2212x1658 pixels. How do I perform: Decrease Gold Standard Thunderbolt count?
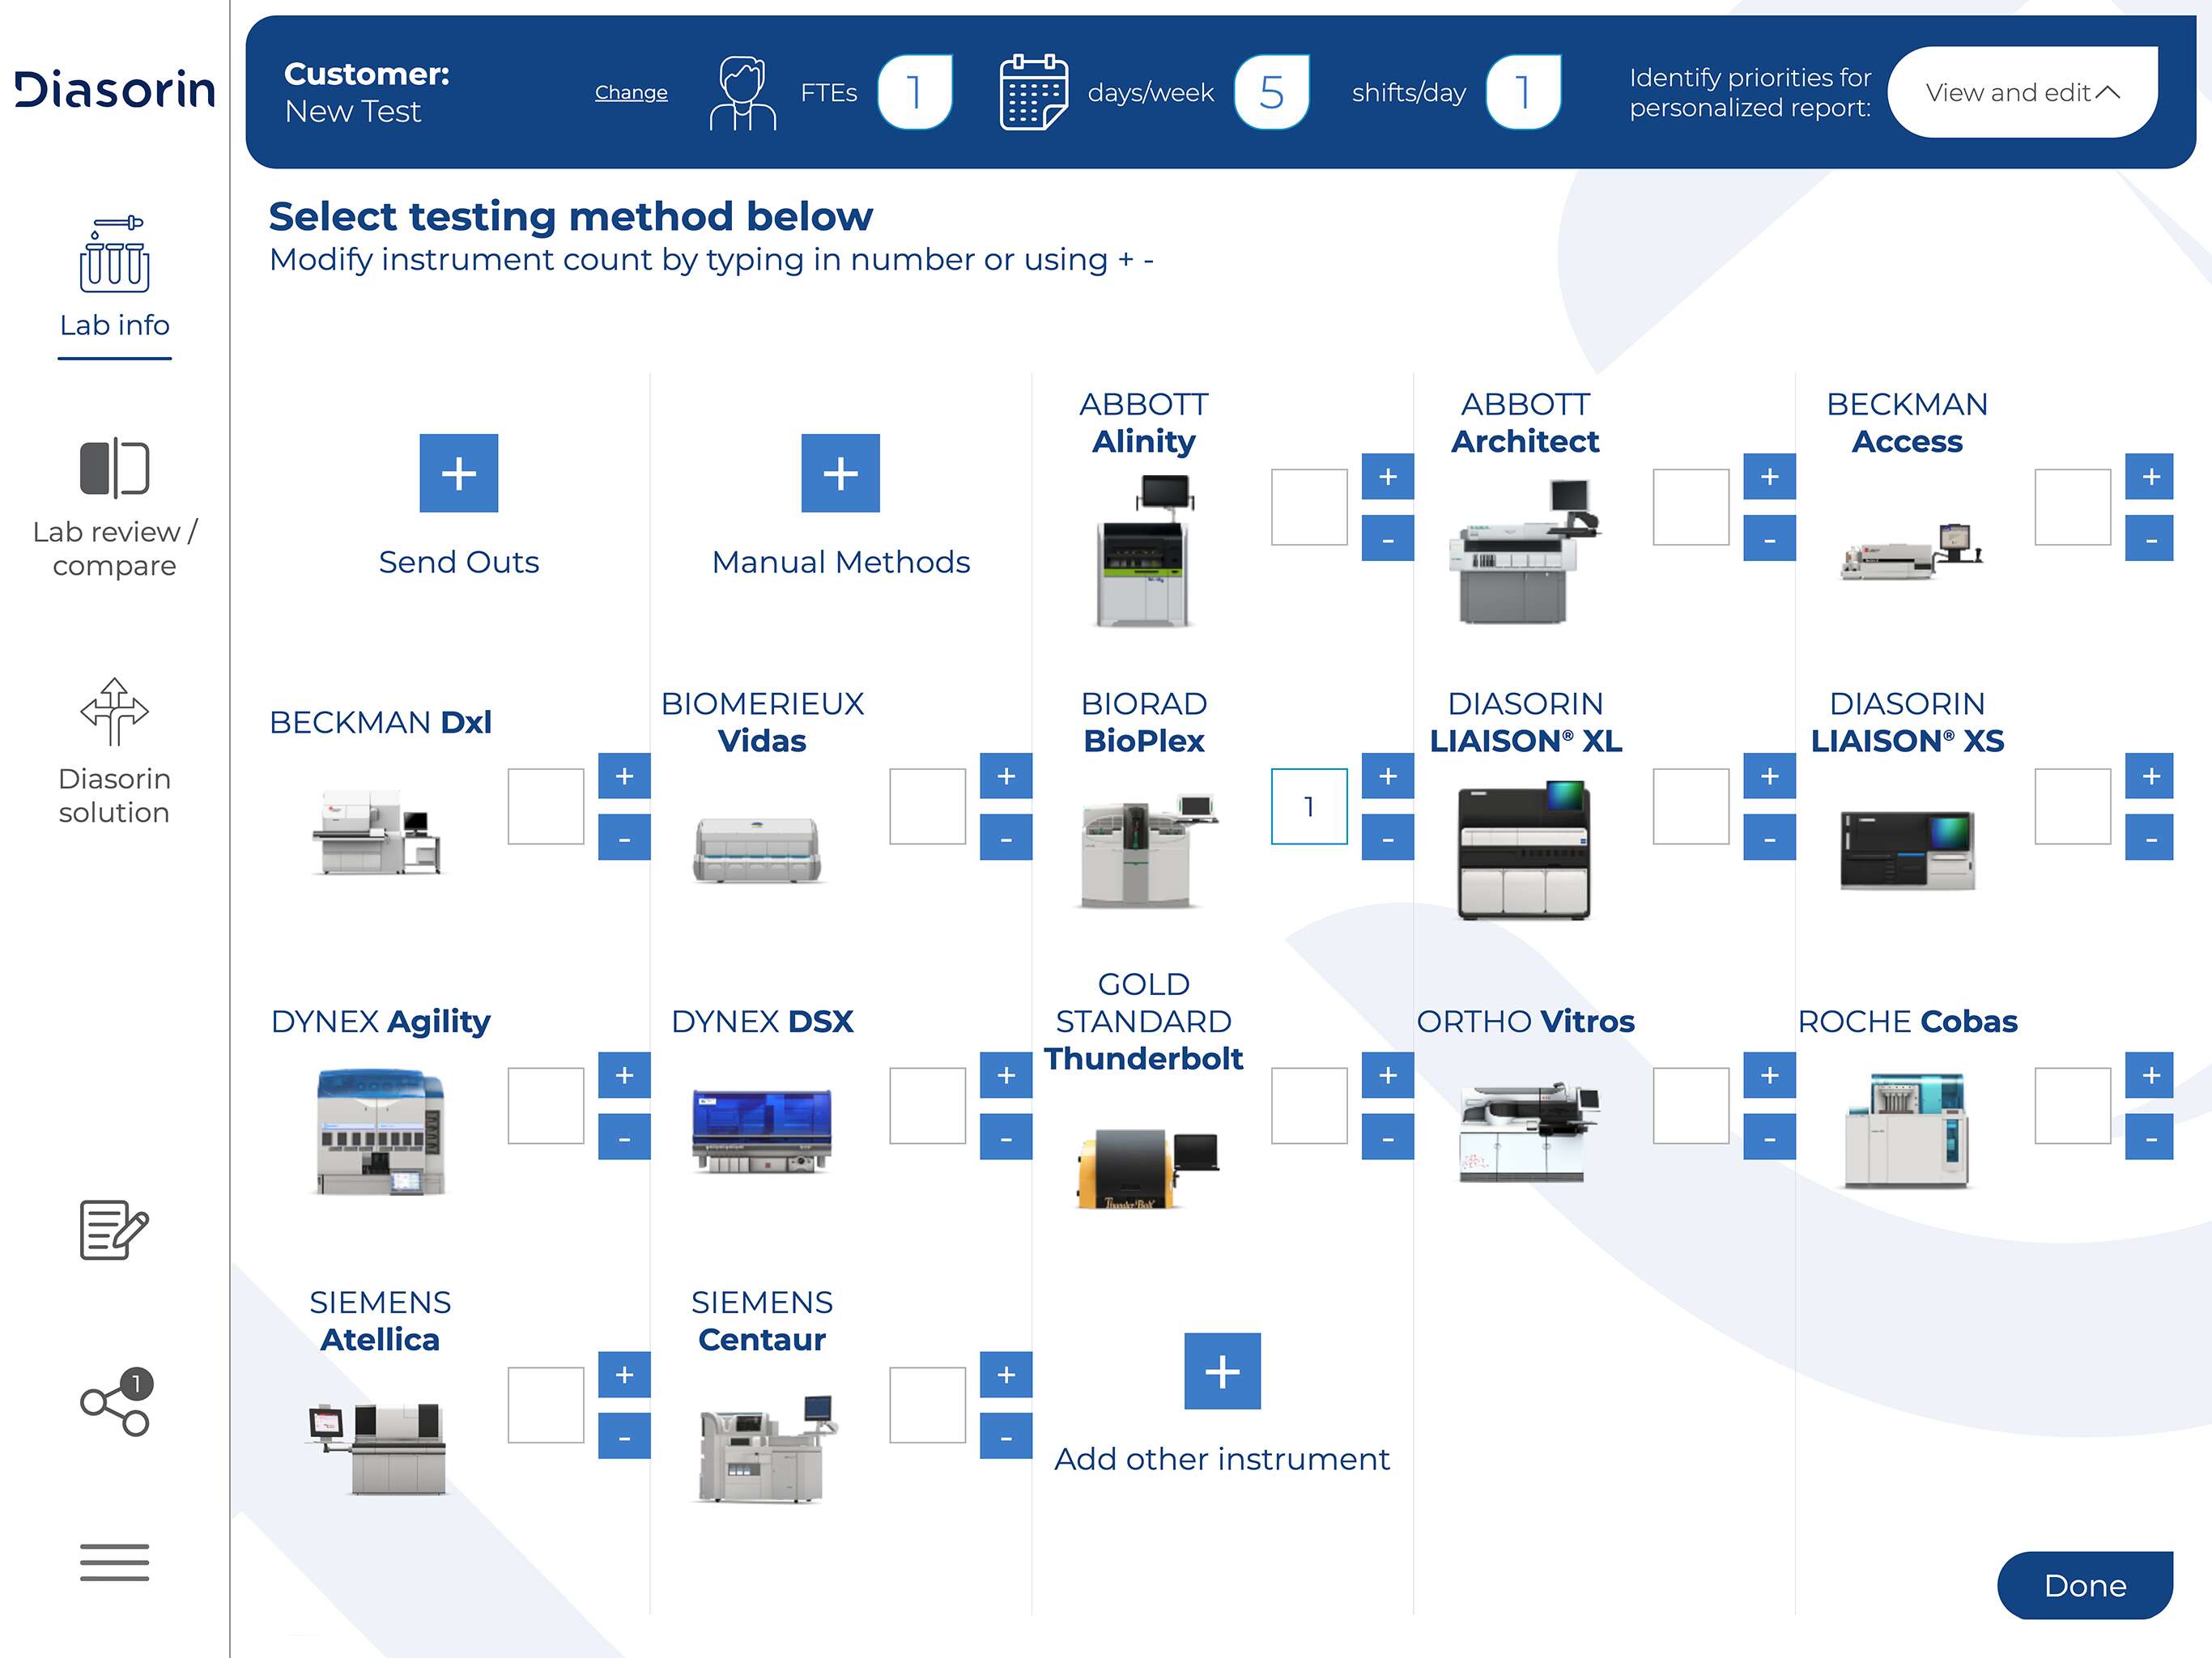pos(1388,1136)
